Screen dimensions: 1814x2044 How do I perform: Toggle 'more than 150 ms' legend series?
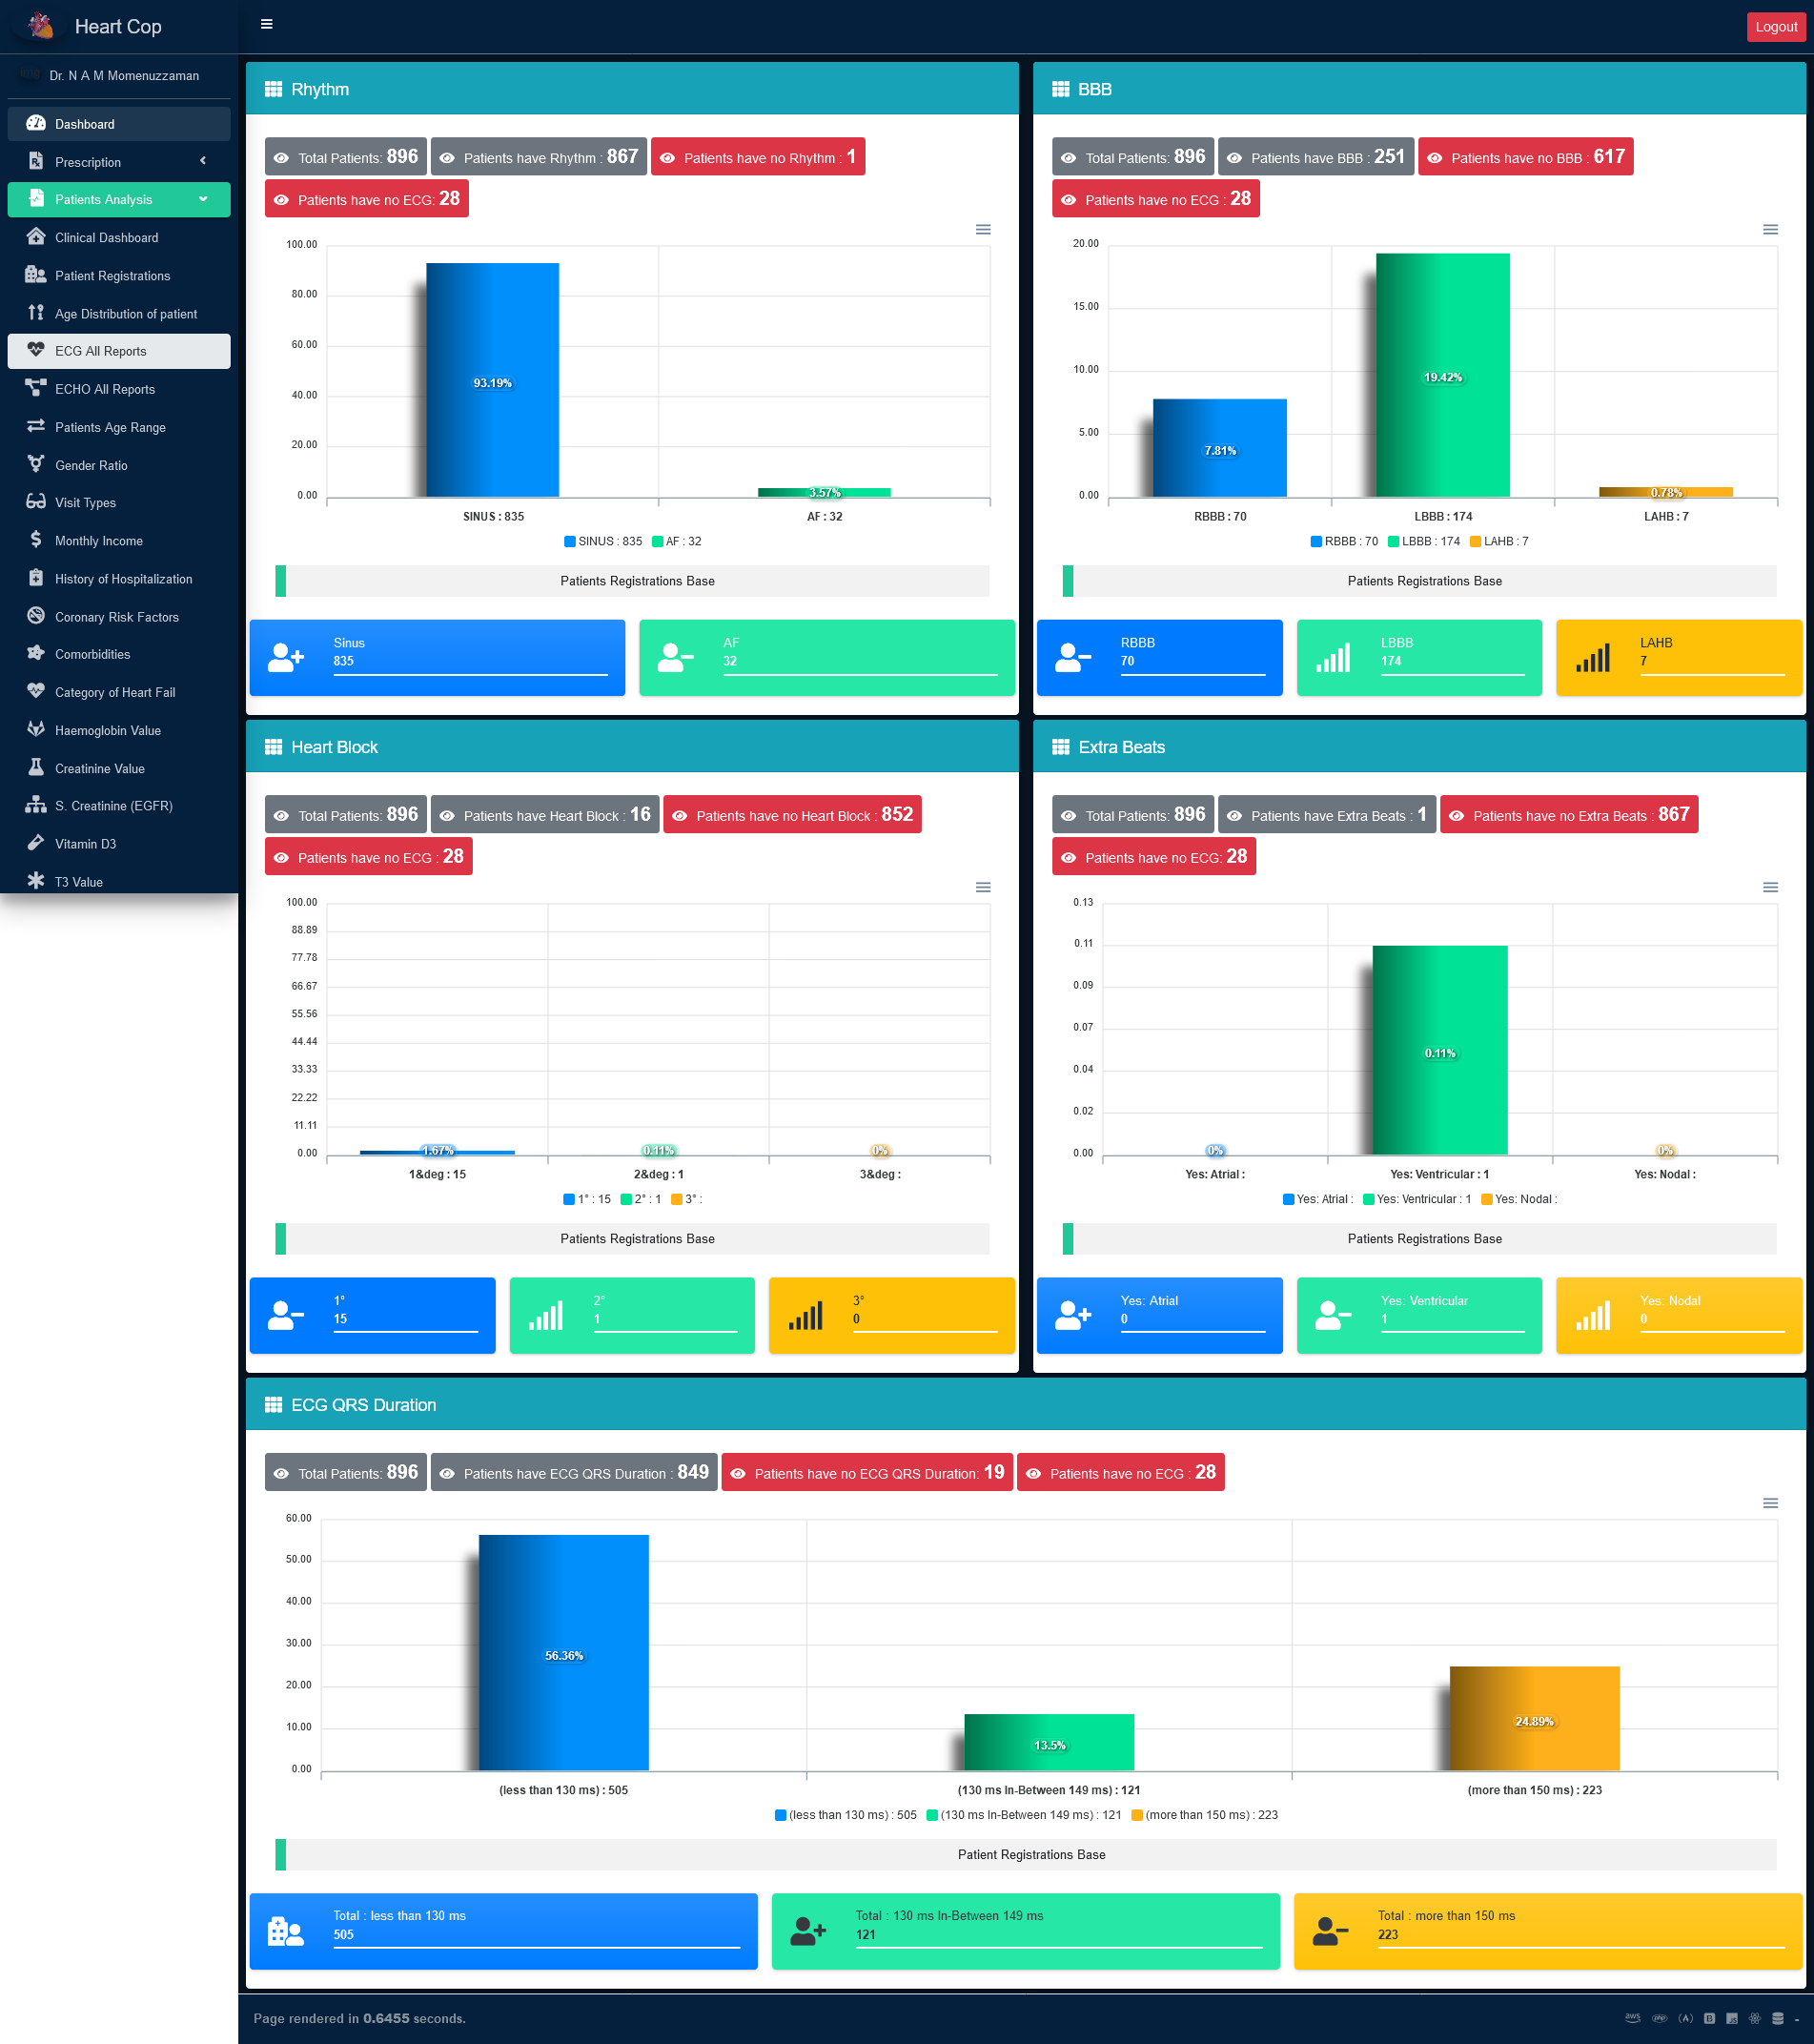tap(1204, 1815)
